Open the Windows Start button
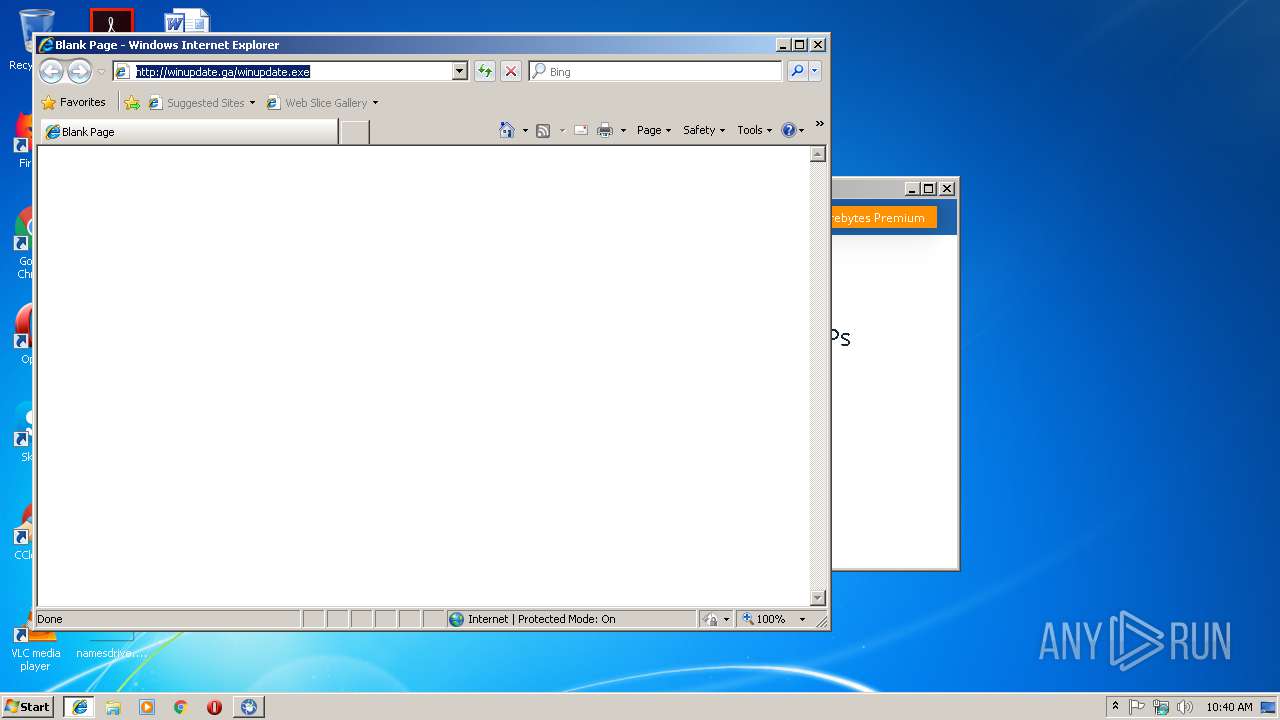1280x720 pixels. (27, 706)
